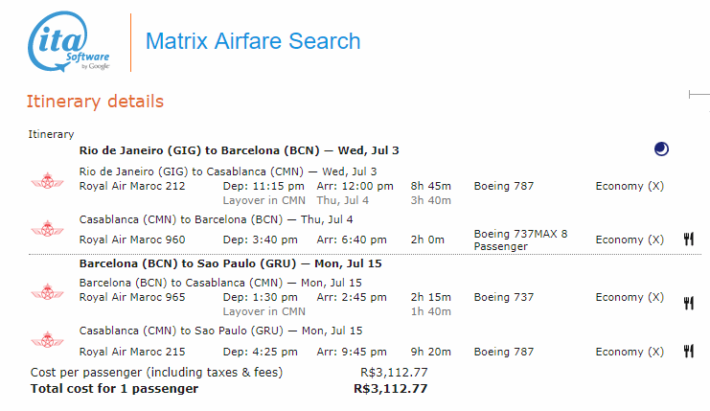The width and height of the screenshot is (710, 411).
Task: Click the Royal Air Maroc 212 airline logo
Action: tap(48, 181)
